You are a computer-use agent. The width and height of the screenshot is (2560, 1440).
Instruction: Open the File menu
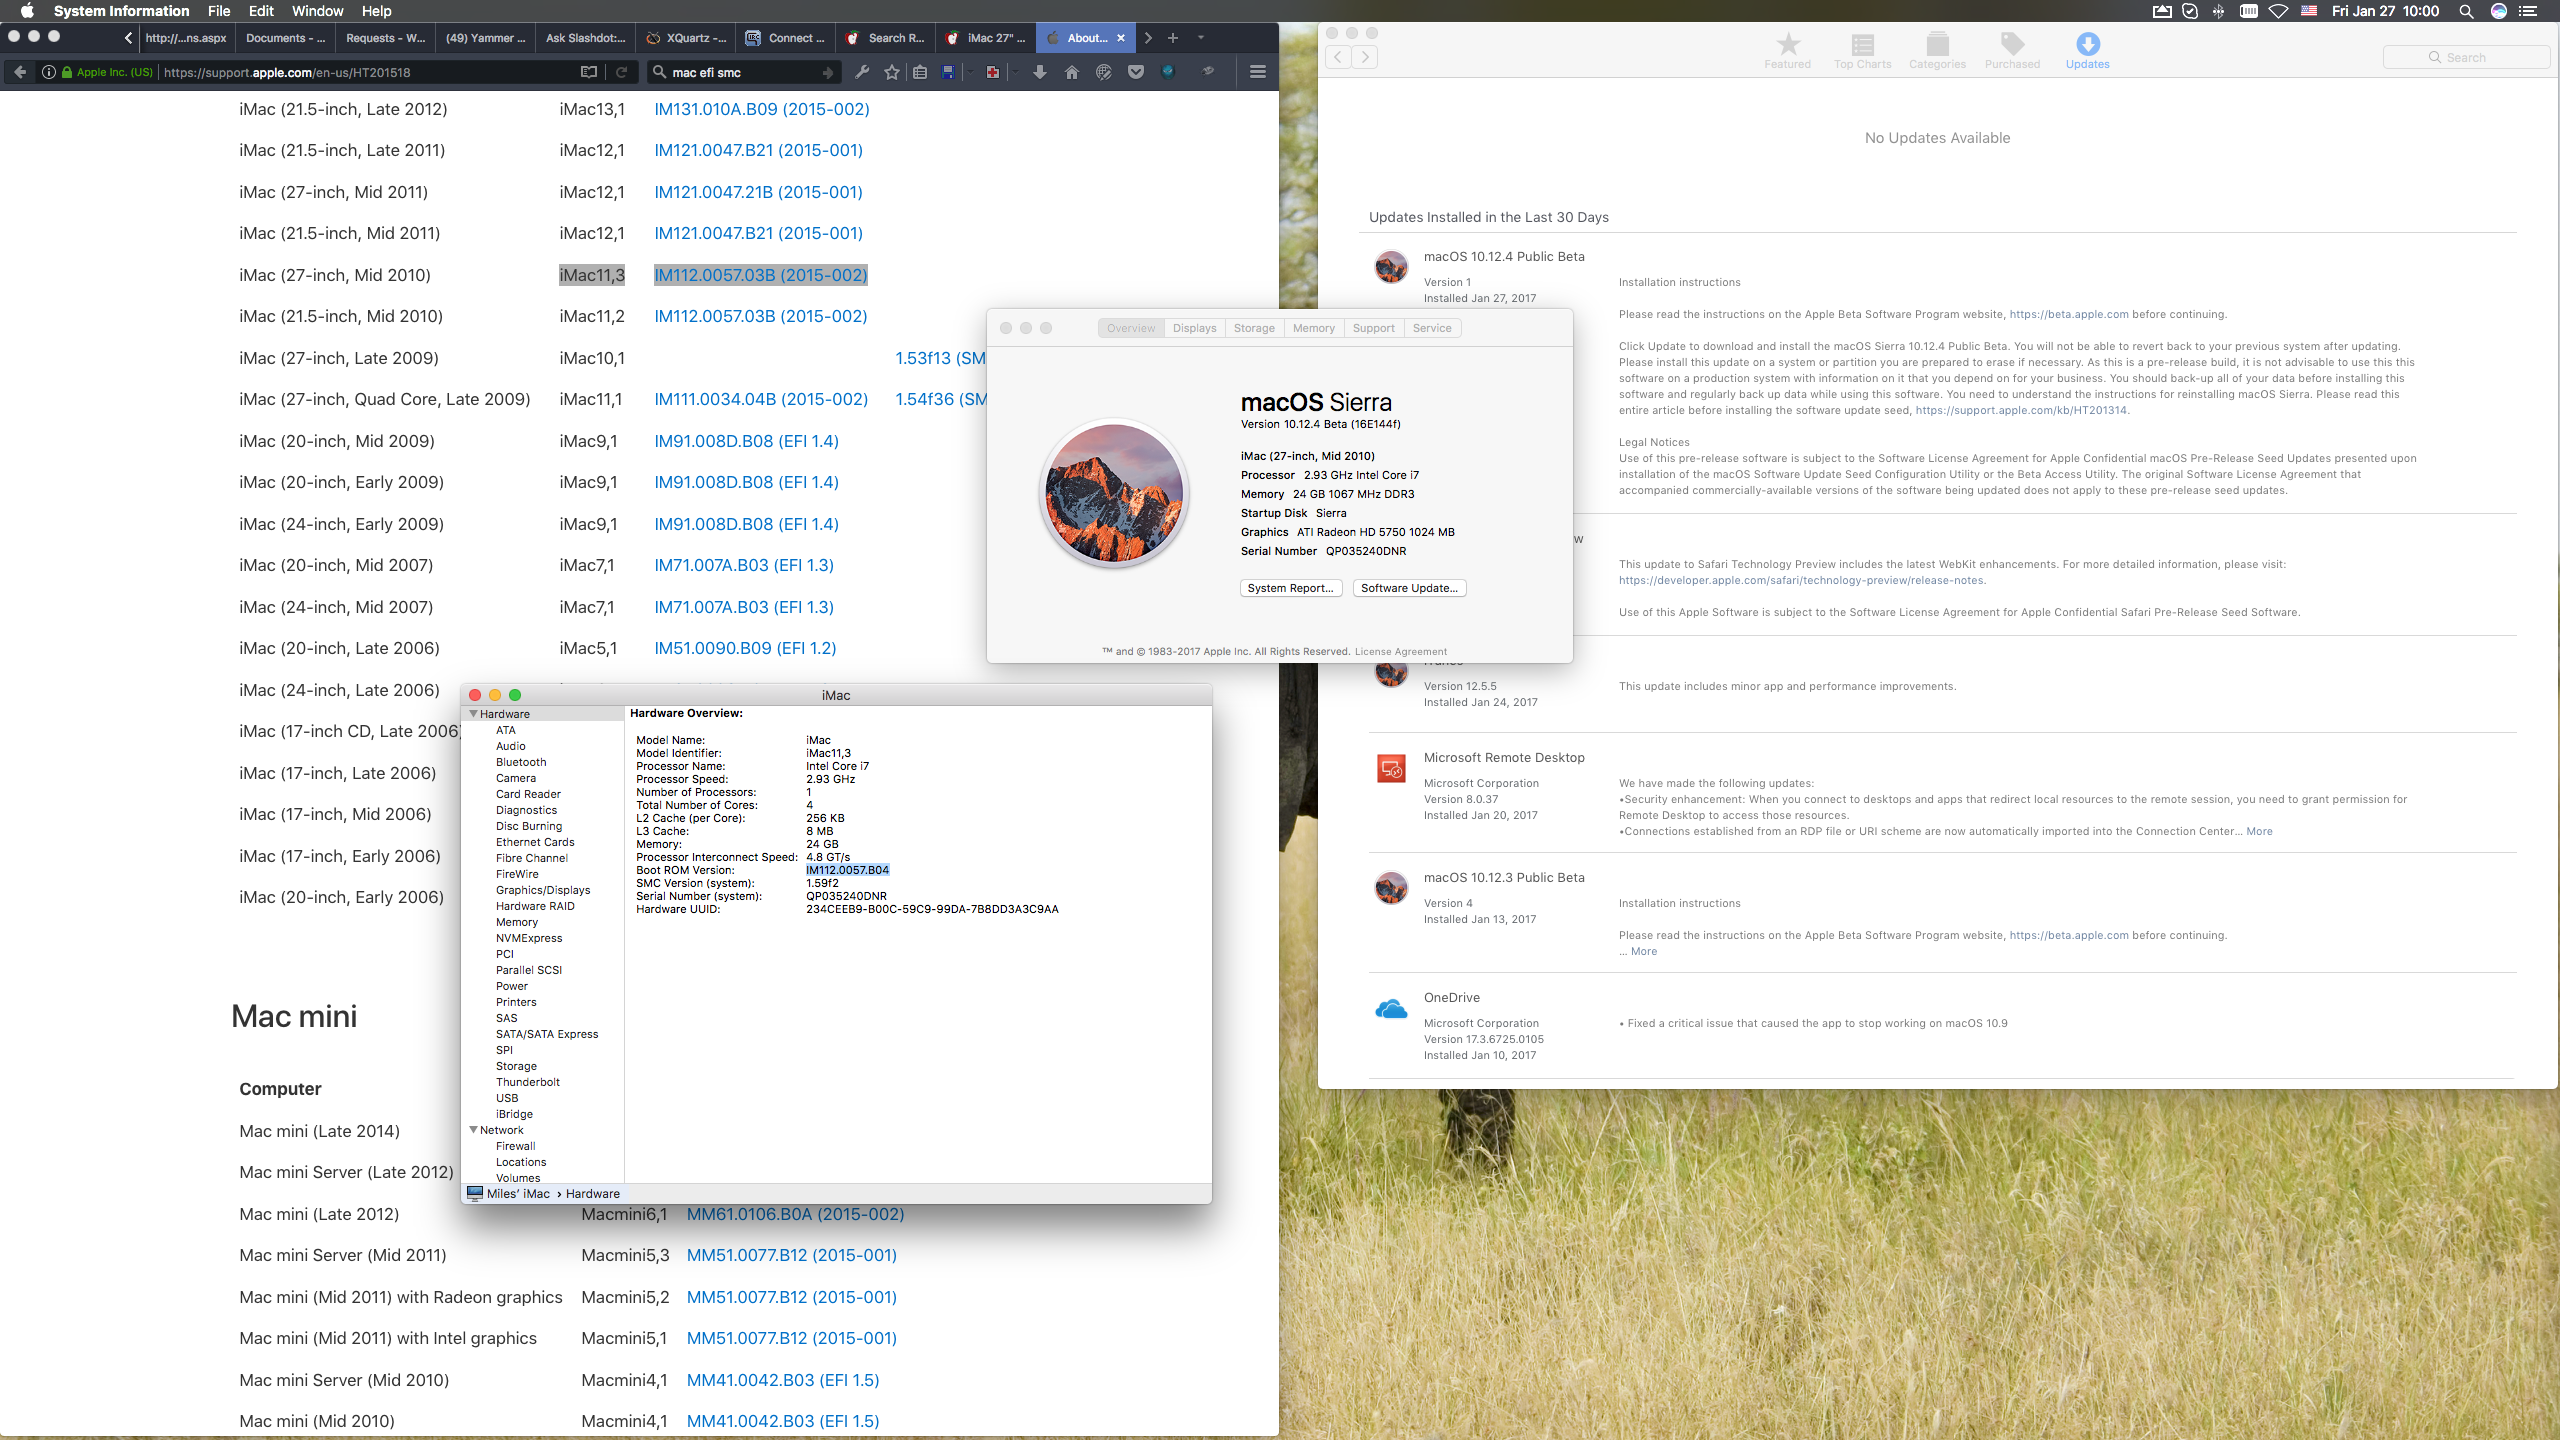coord(219,11)
